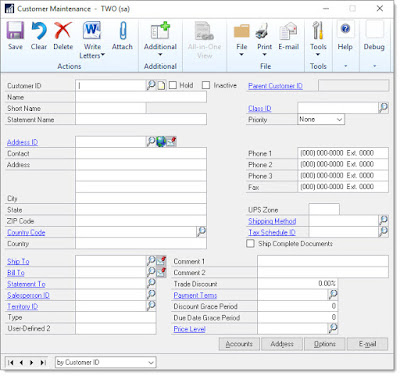The image size is (400, 376).
Task: Expand the Write Letters dropdown
Action: point(92,41)
